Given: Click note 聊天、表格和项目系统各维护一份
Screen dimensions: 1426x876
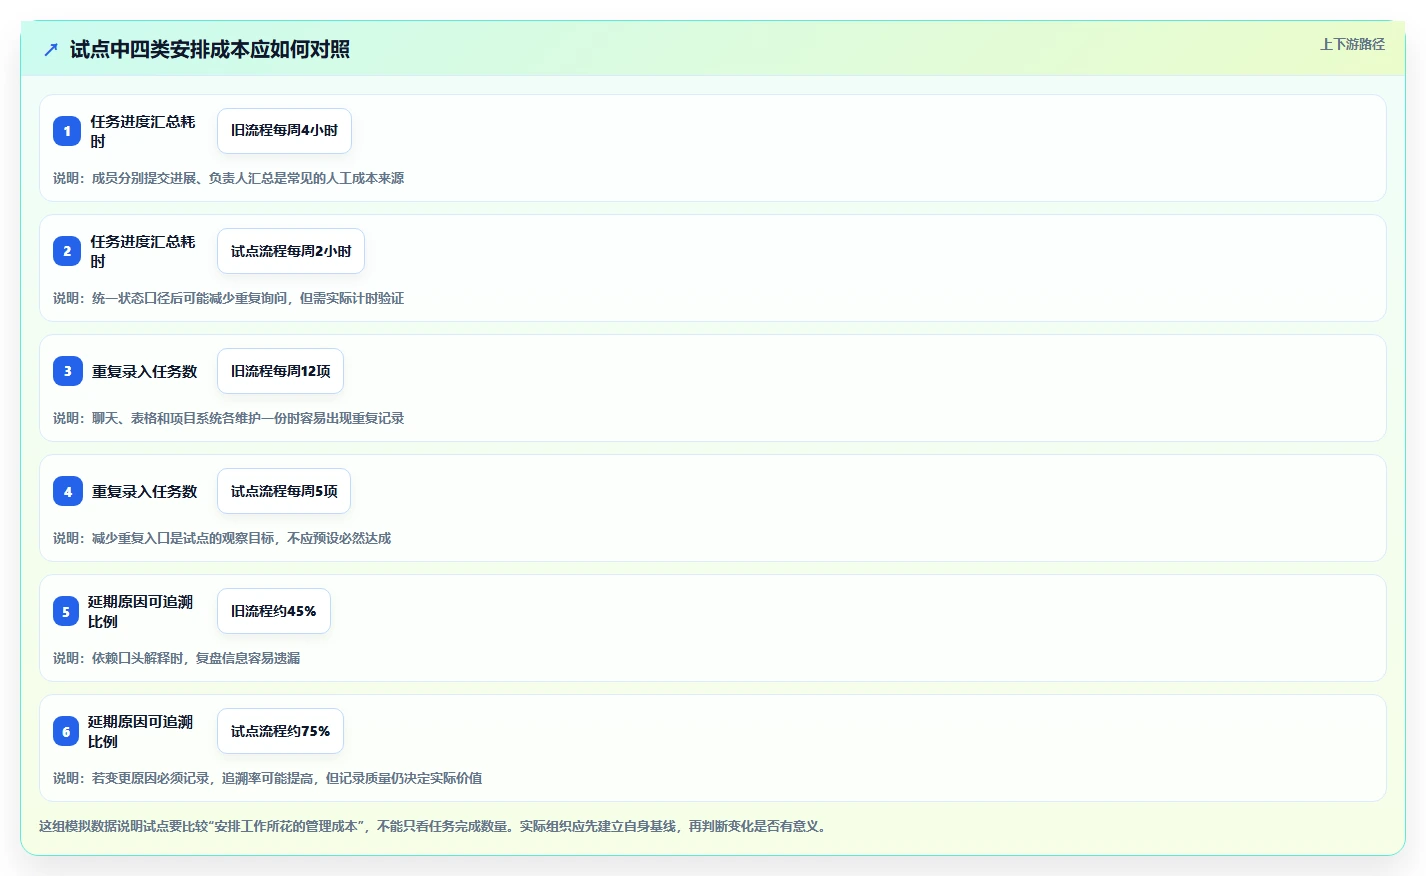Looking at the screenshot, I should 228,418.
